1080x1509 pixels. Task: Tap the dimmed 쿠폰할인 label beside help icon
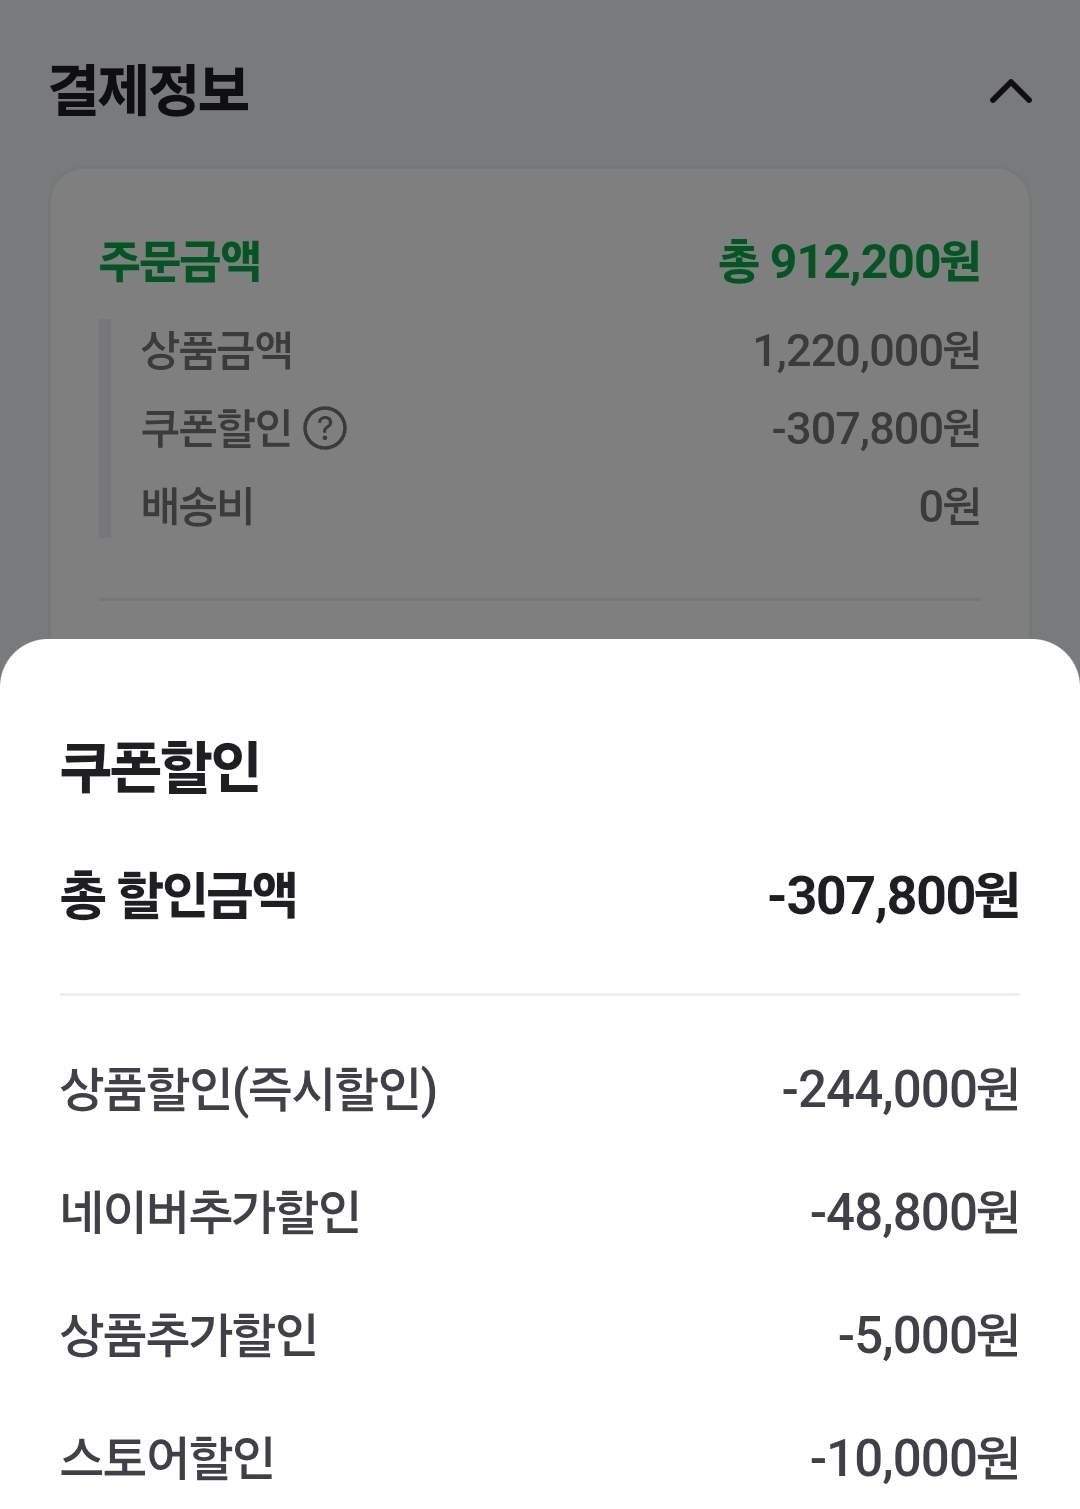tap(216, 429)
